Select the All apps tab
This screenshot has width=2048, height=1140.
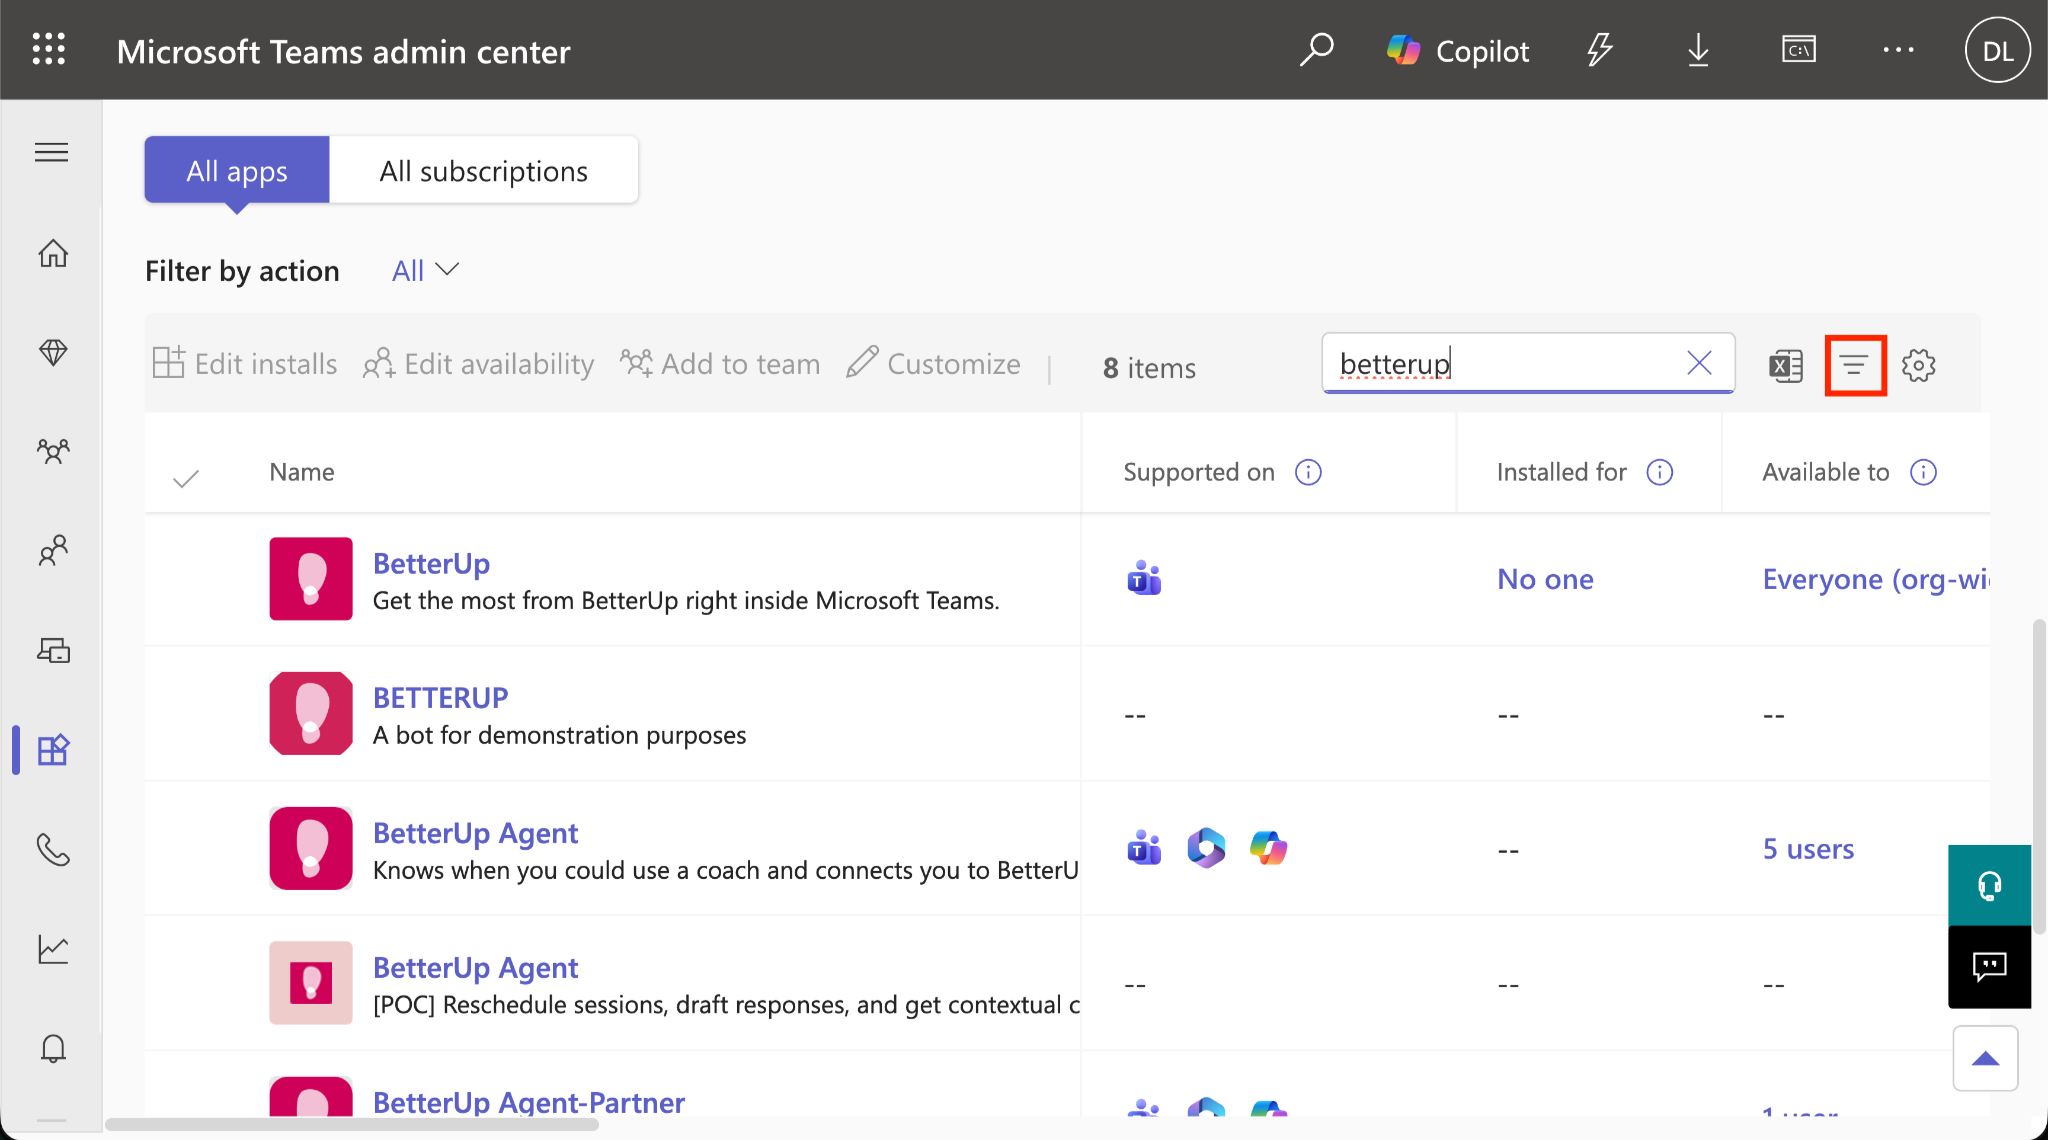tap(237, 171)
